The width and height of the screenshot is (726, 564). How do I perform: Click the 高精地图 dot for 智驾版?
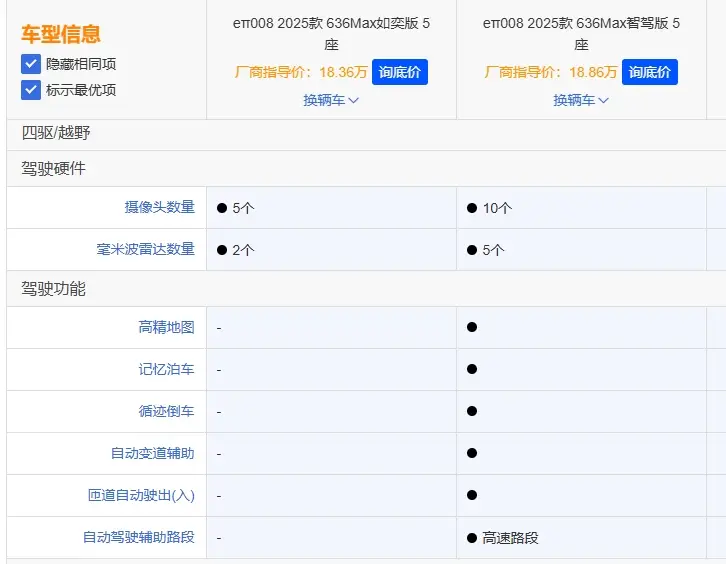[x=472, y=327]
